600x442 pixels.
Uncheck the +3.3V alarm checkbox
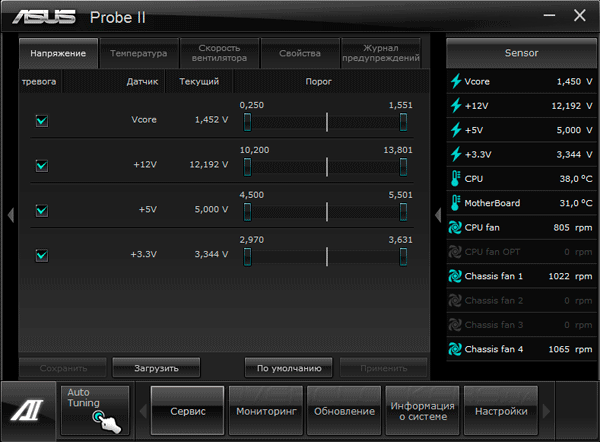[42, 255]
